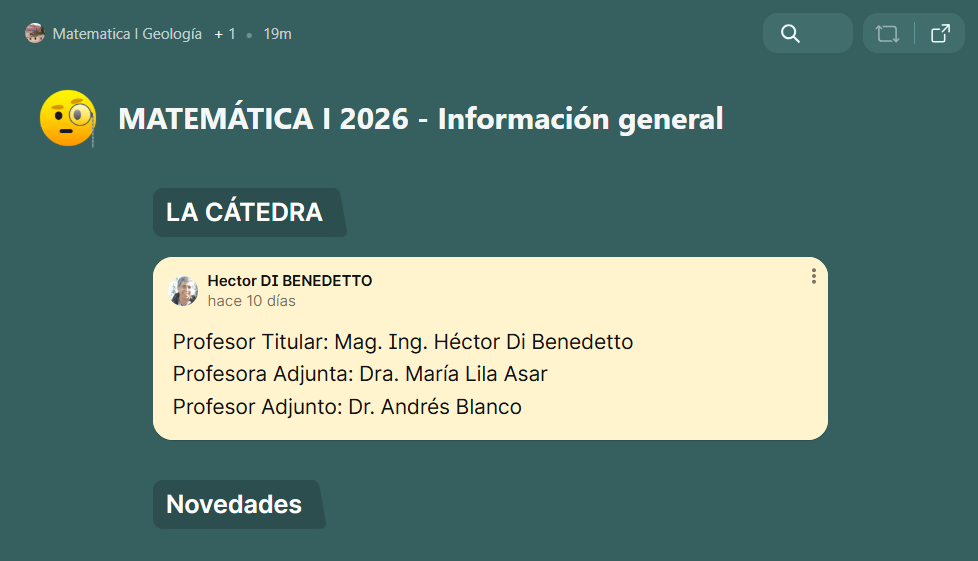Click the Profesor Adjunto Andrés Blanco line
978x561 pixels.
(347, 407)
